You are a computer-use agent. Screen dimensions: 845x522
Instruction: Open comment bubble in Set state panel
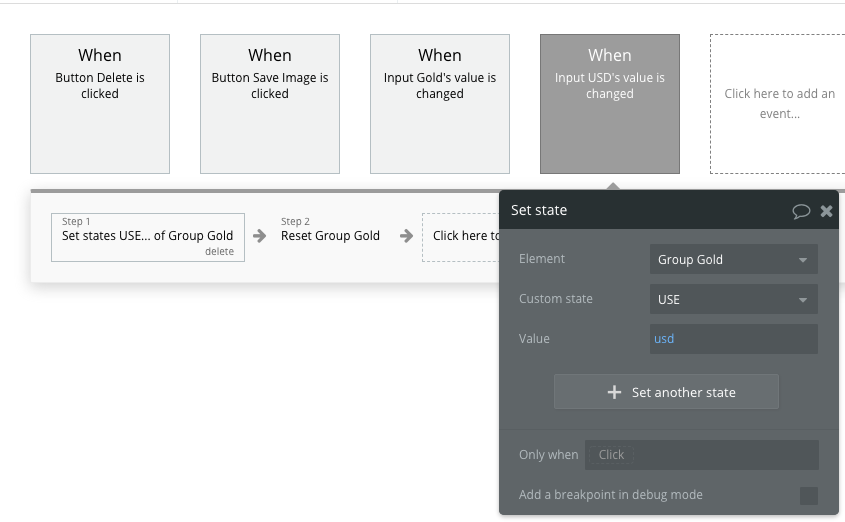click(x=800, y=211)
